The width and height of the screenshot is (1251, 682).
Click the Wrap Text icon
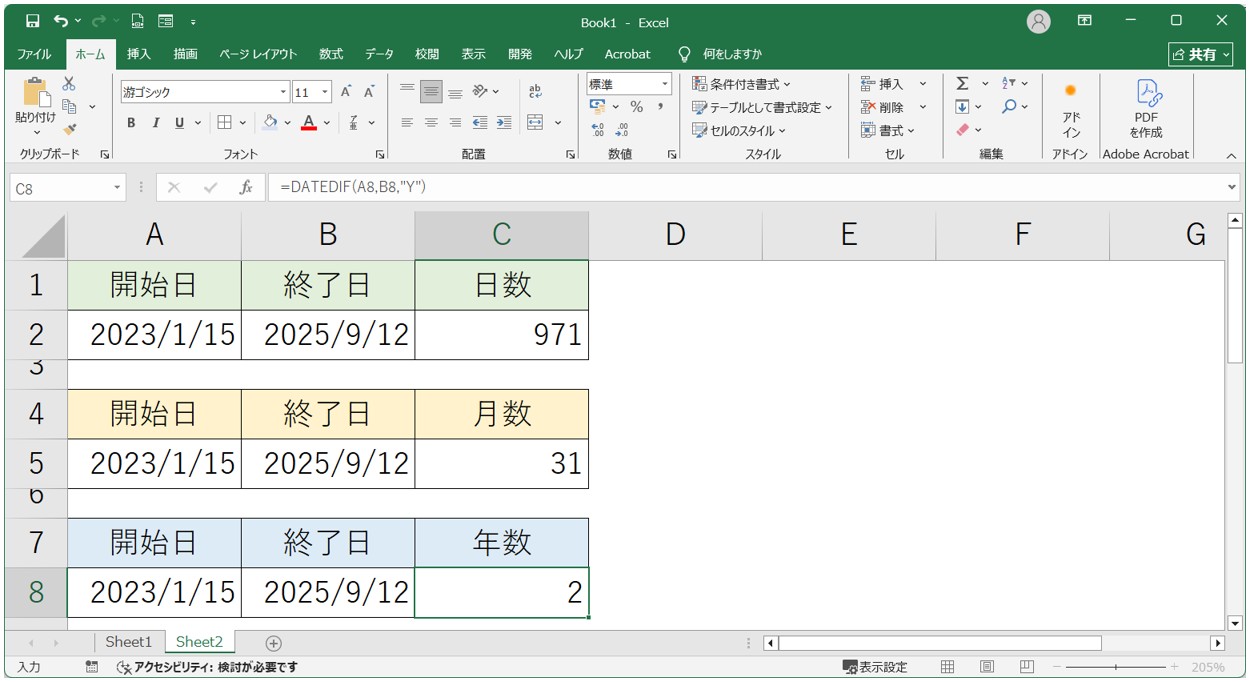535,92
